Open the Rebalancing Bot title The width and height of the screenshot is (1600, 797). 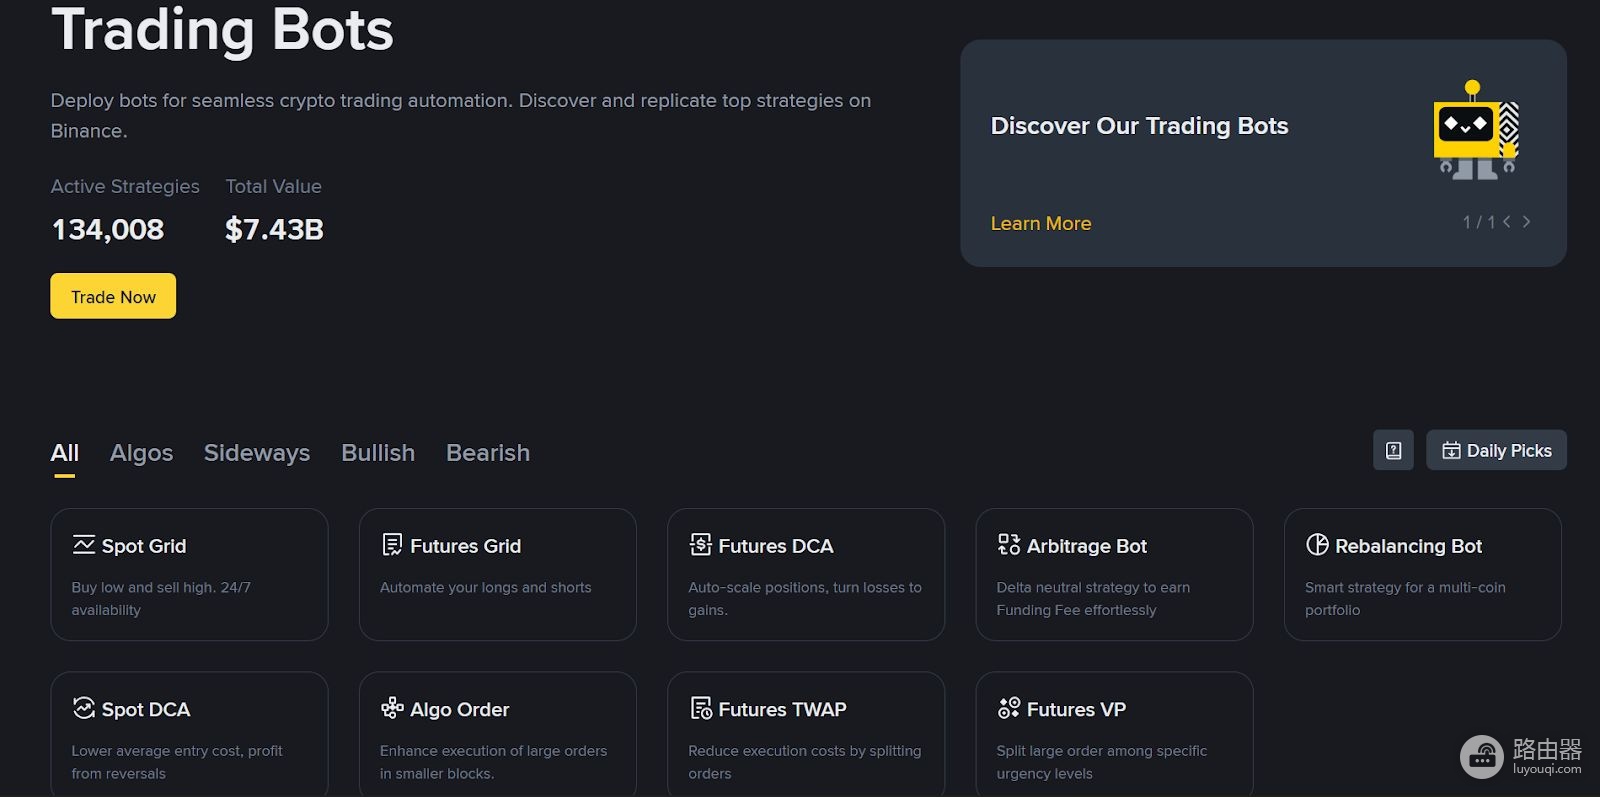(1409, 546)
